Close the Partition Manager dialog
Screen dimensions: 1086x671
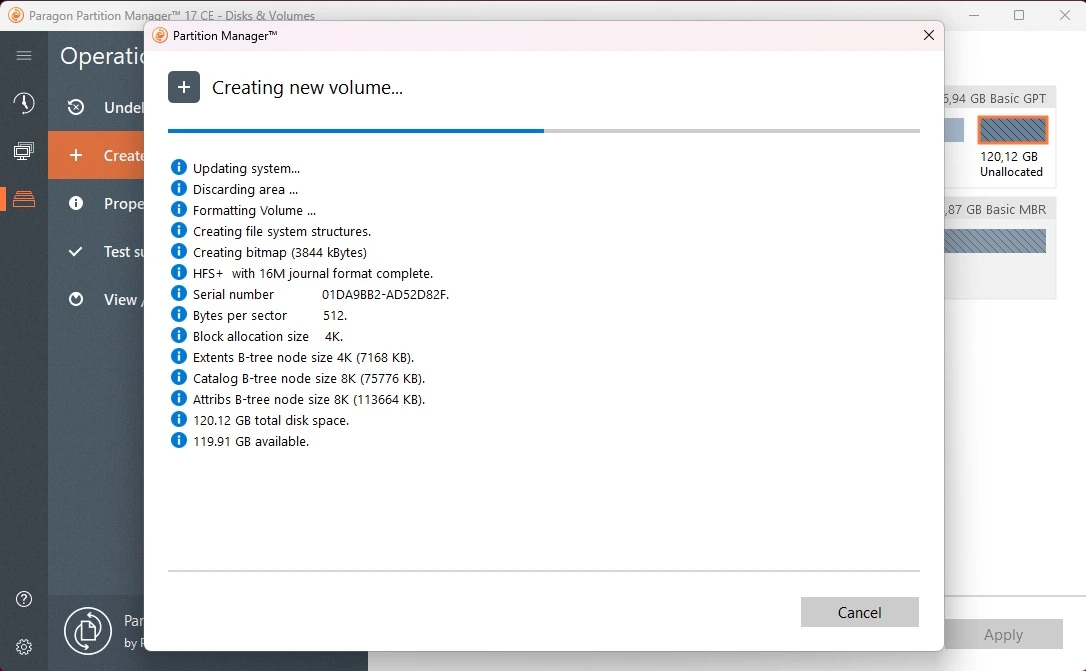[929, 35]
